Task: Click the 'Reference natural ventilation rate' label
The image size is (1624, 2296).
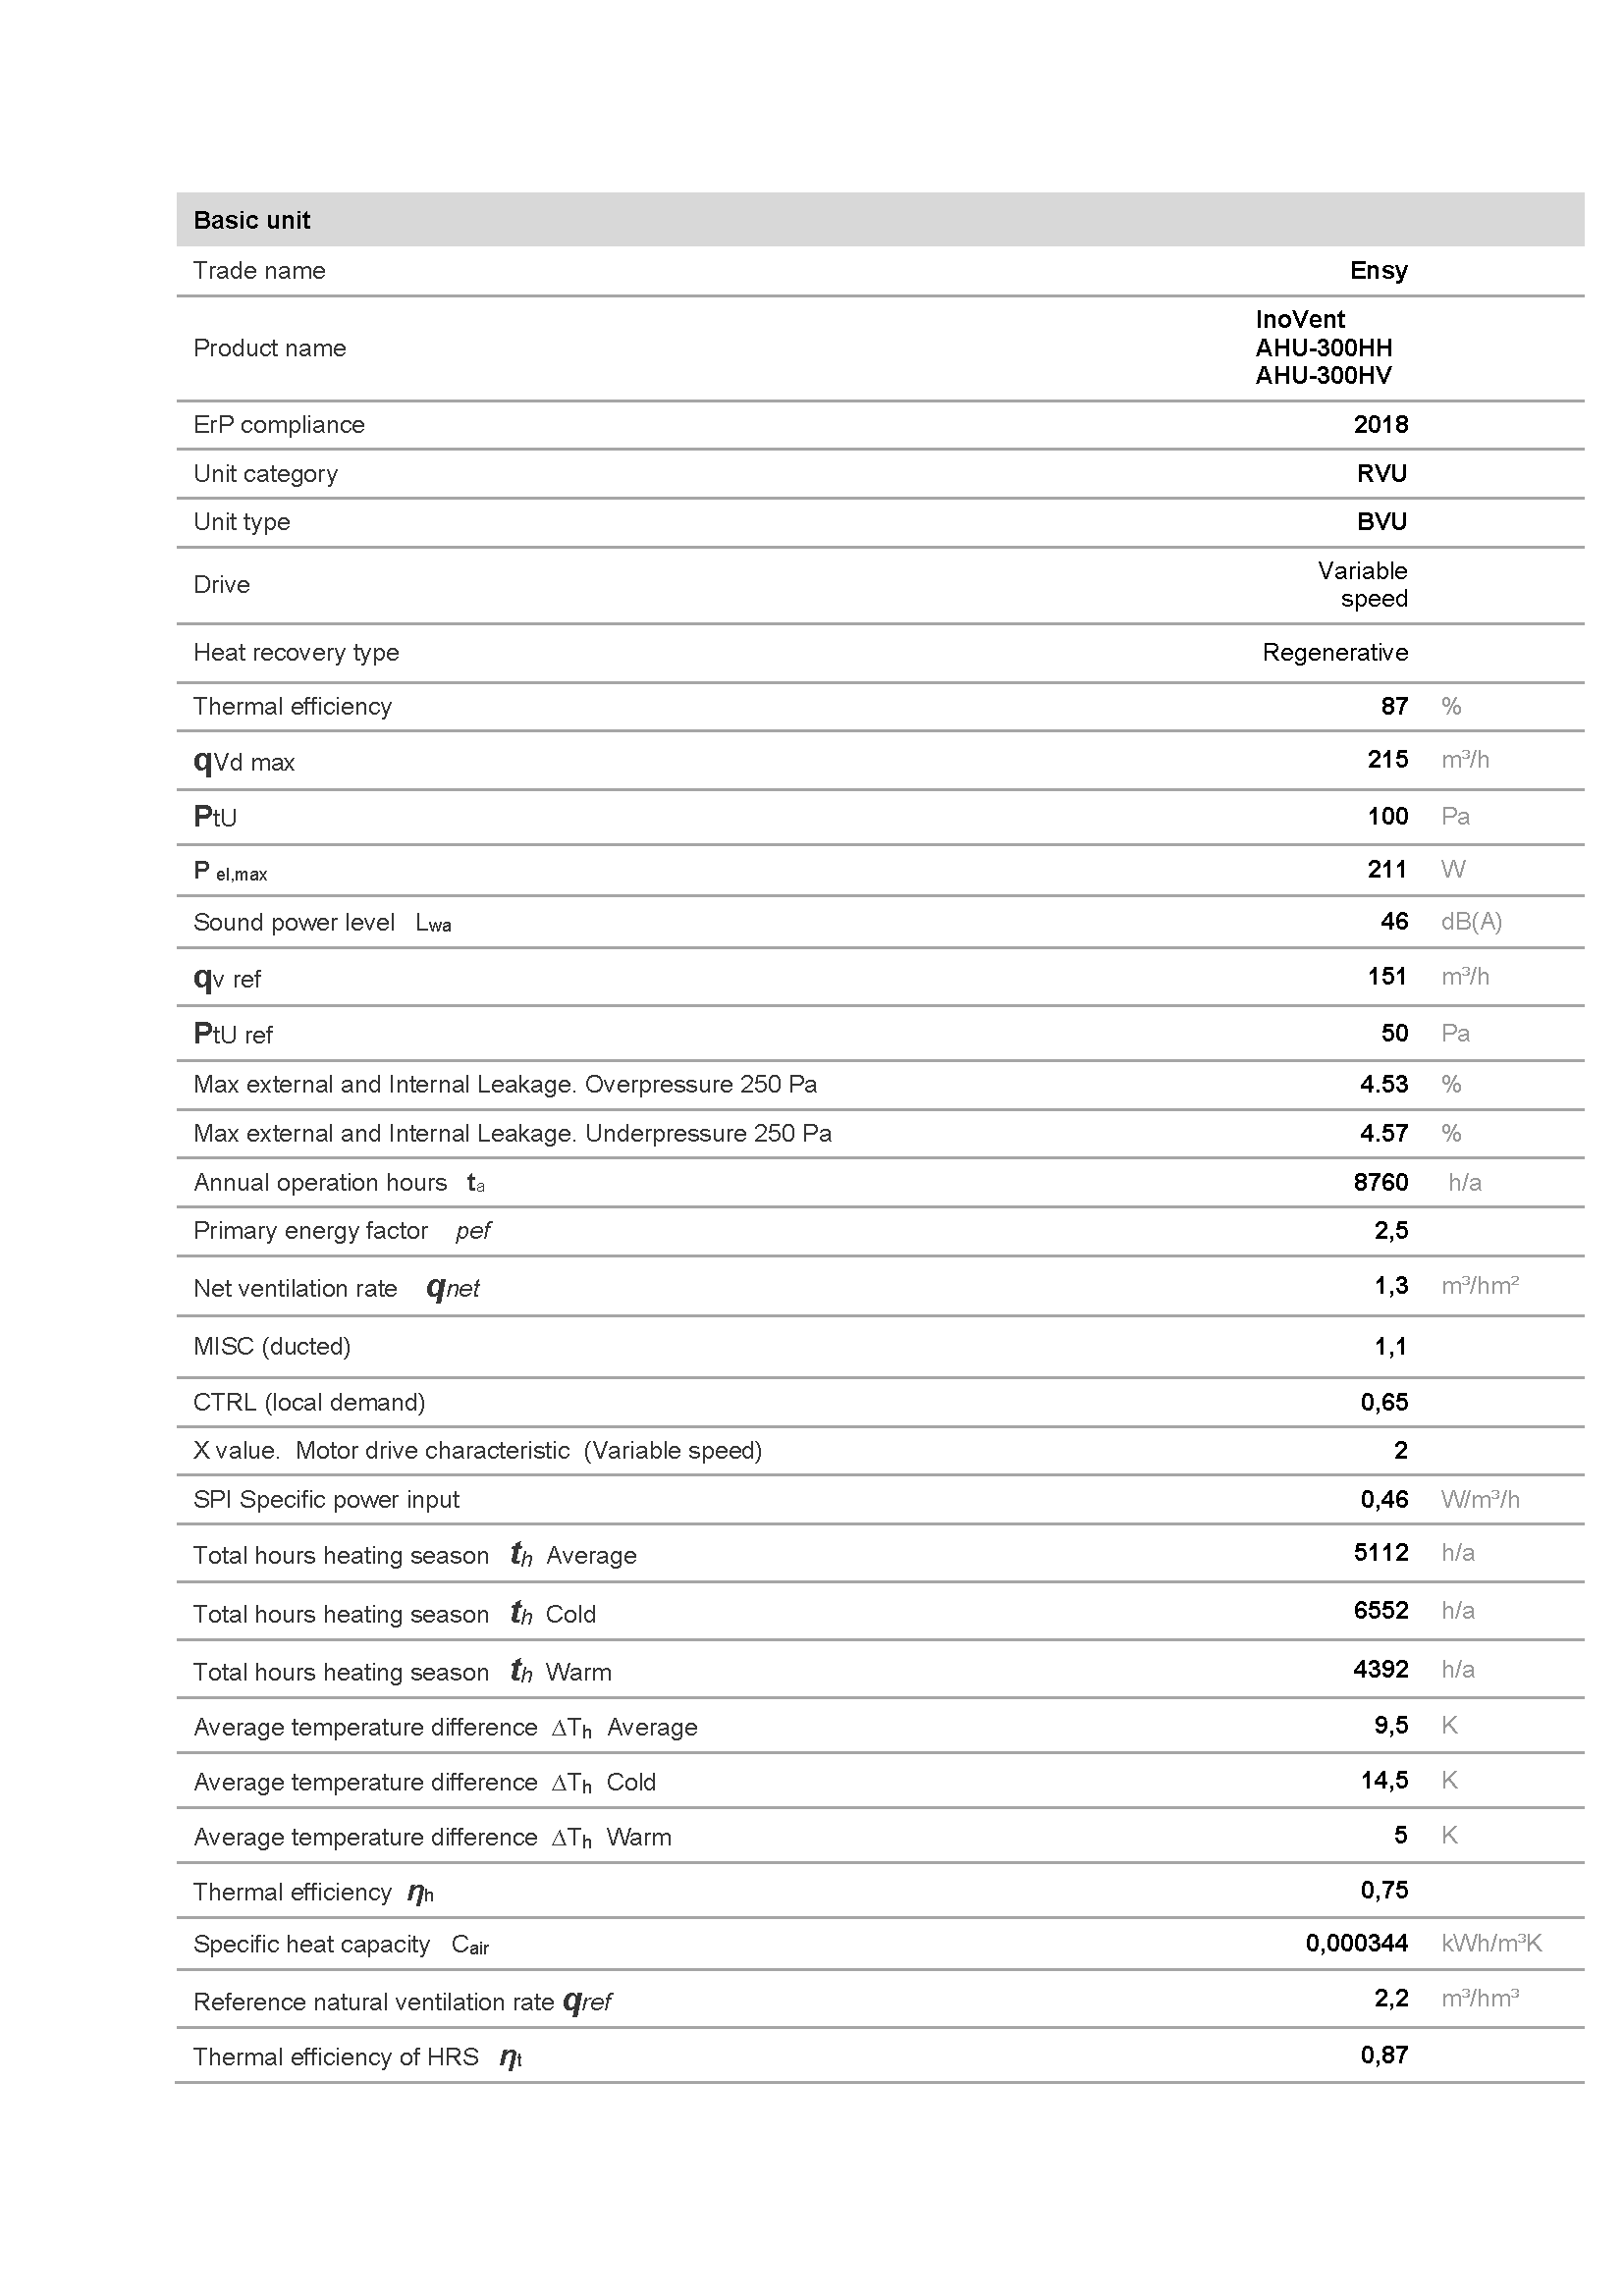Action: 373,2002
